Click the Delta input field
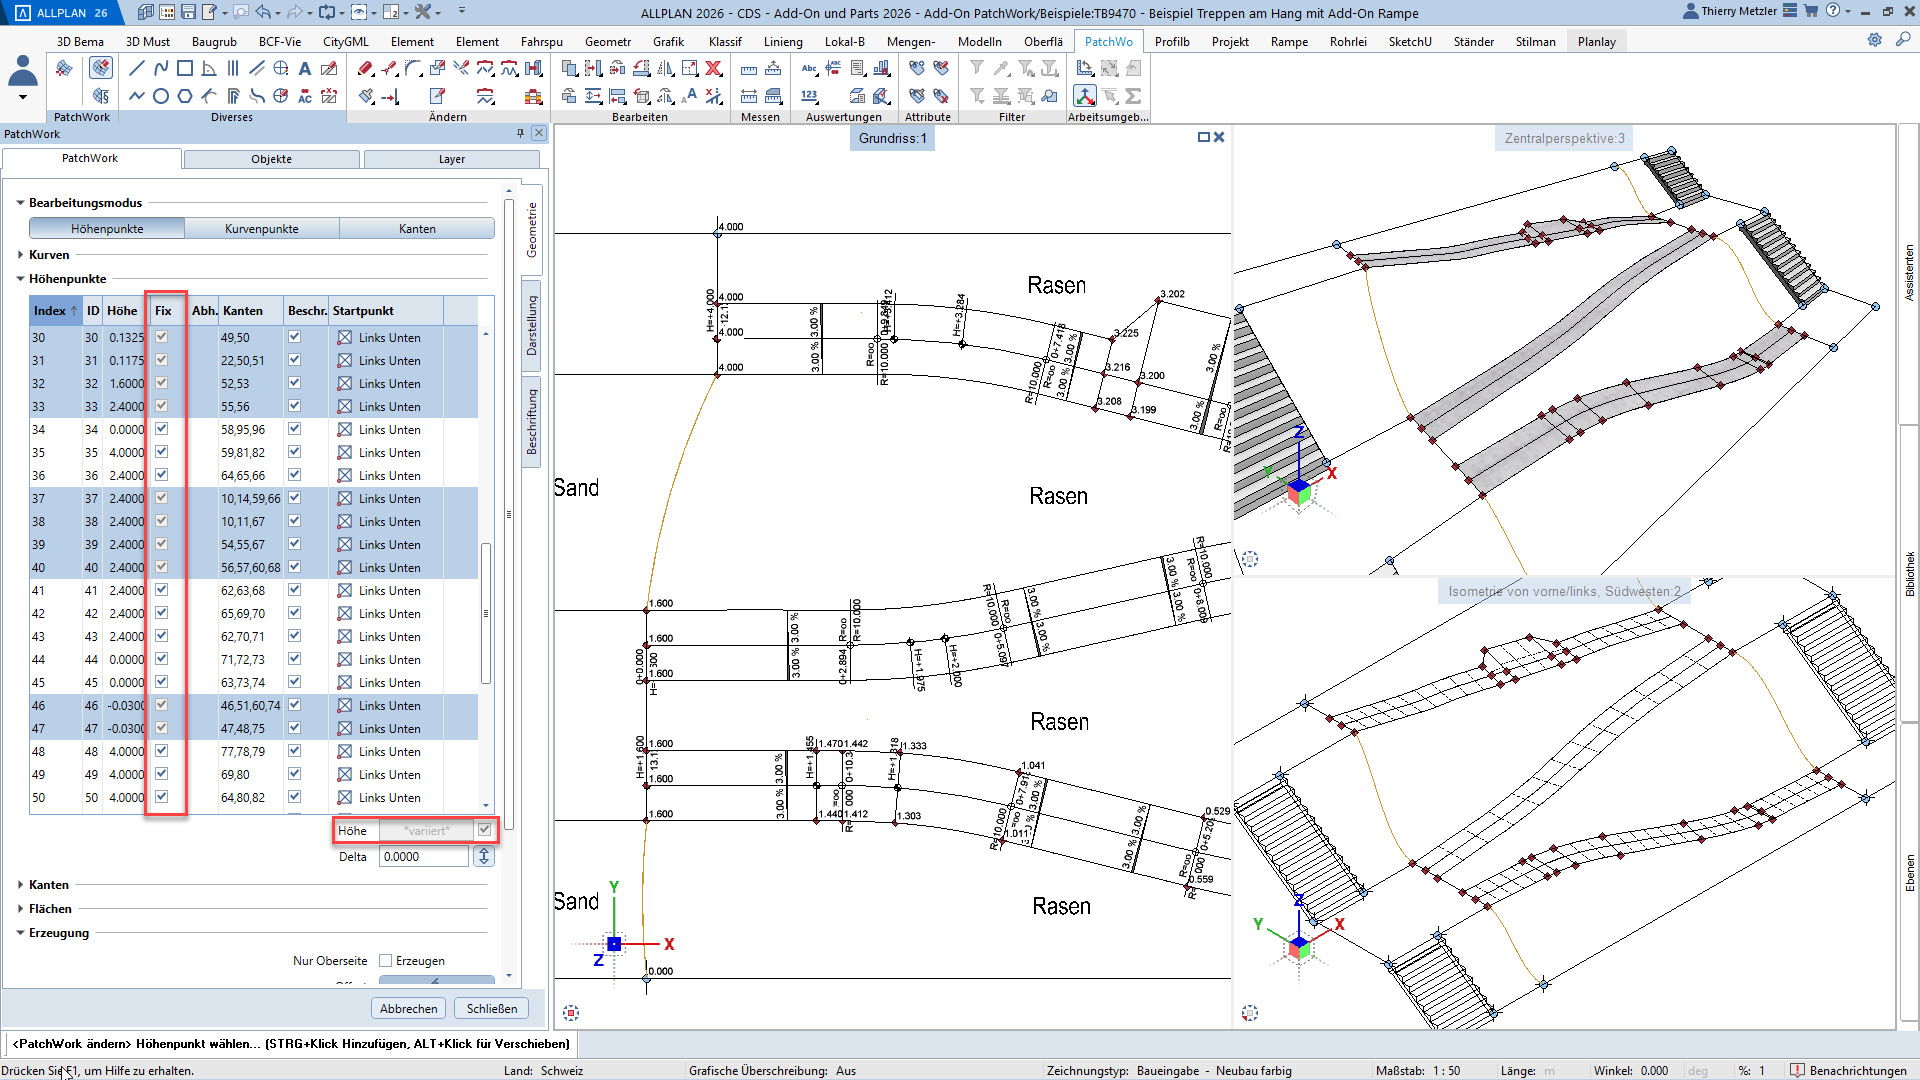The width and height of the screenshot is (1920, 1080). click(424, 857)
